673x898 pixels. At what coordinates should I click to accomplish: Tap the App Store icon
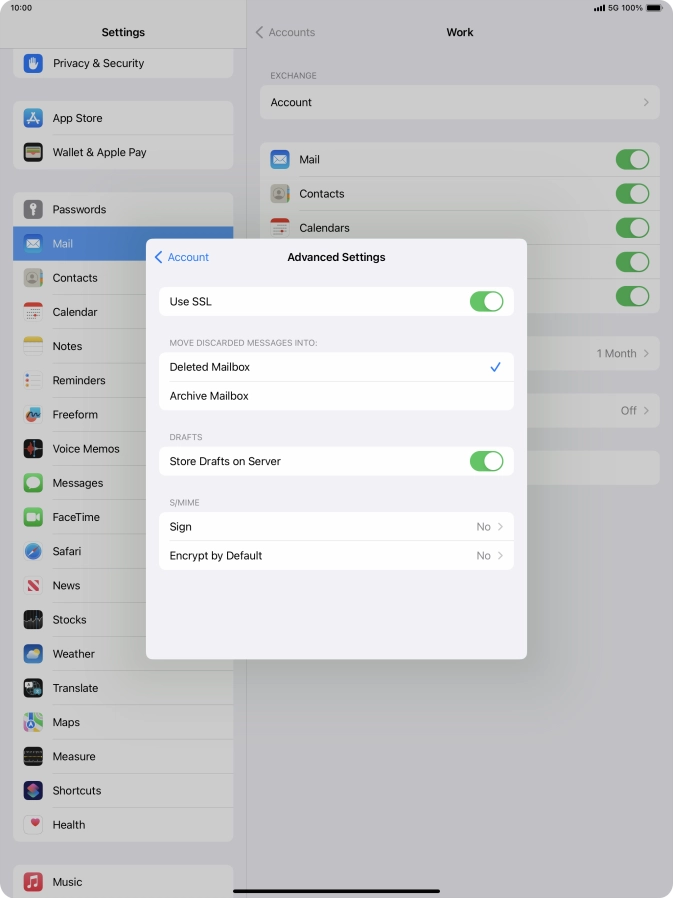pyautogui.click(x=33, y=118)
